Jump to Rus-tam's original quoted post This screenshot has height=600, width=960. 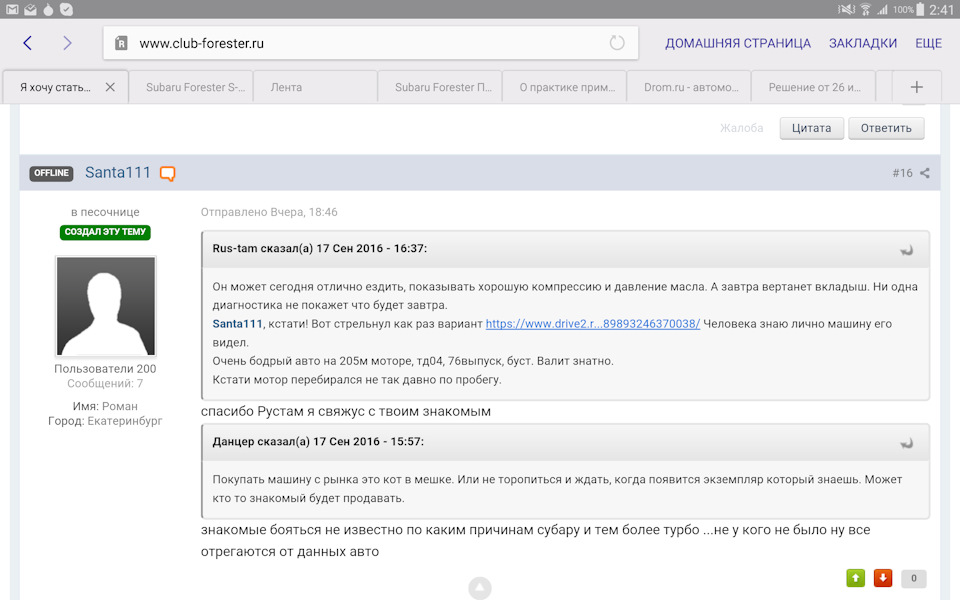(907, 249)
